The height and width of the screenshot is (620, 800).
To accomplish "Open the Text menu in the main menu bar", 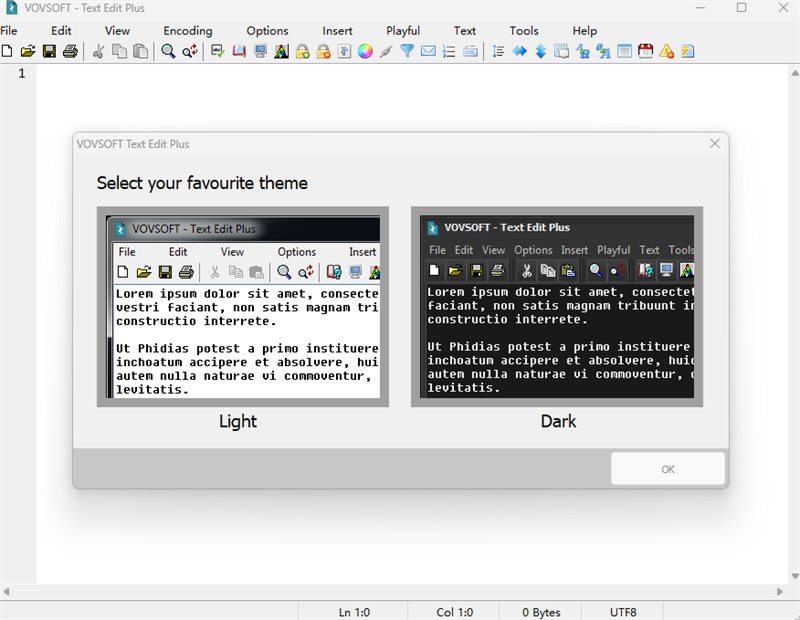I will (465, 31).
